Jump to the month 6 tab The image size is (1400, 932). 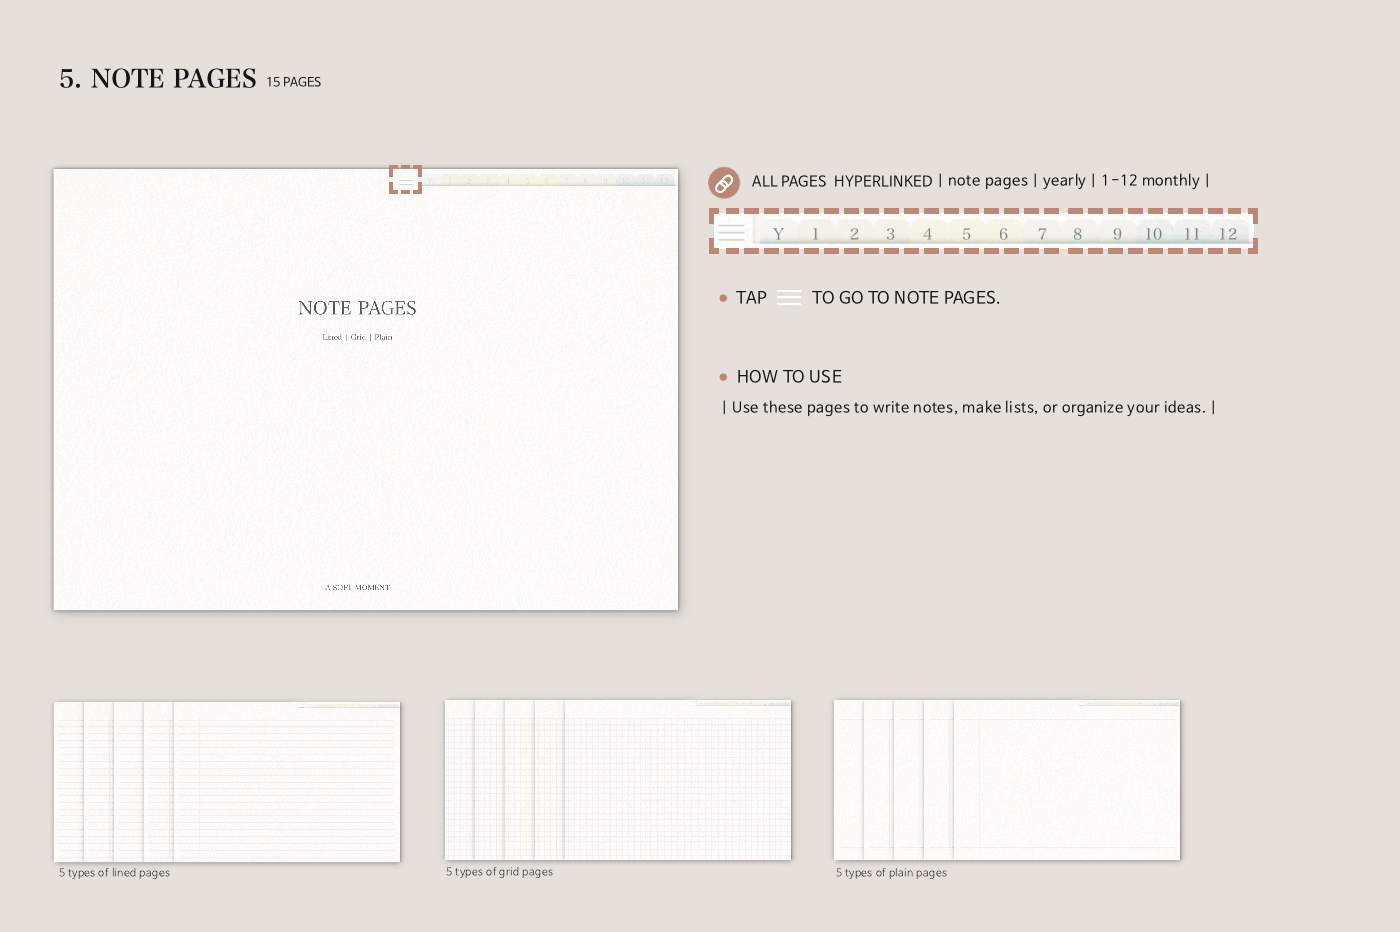coord(1003,234)
